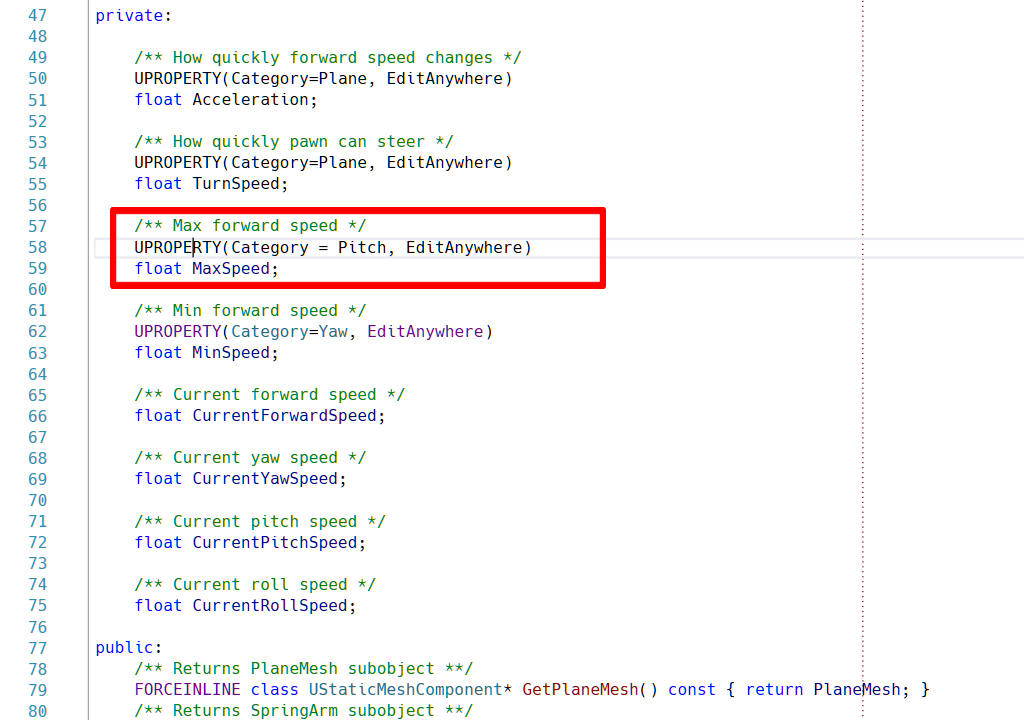This screenshot has width=1024, height=720.
Task: Click line number 58 in the gutter
Action: click(x=38, y=248)
